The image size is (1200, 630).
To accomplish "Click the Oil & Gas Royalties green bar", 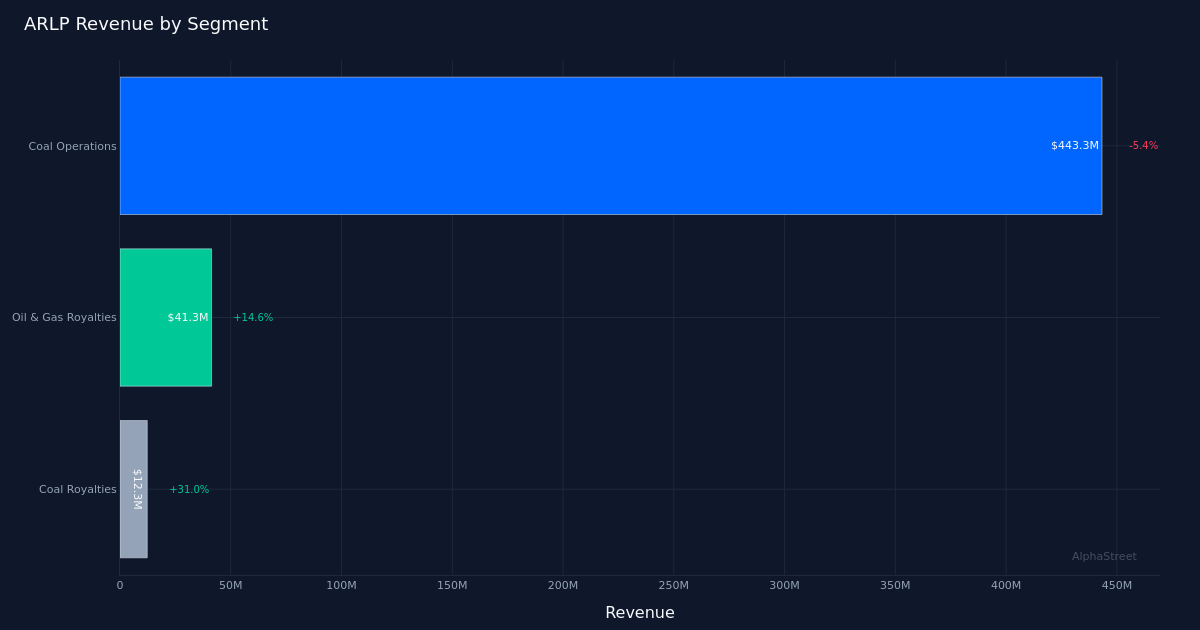I will coord(165,317).
